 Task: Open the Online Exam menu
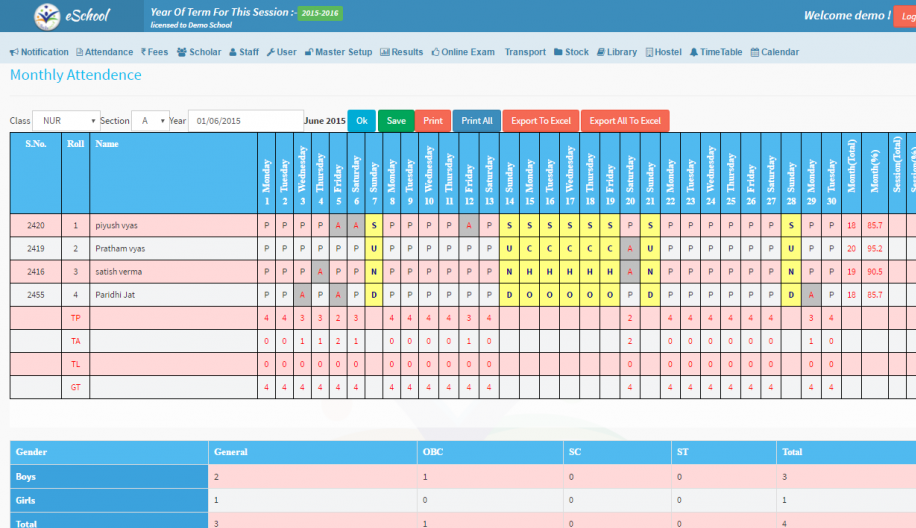click(x=463, y=52)
